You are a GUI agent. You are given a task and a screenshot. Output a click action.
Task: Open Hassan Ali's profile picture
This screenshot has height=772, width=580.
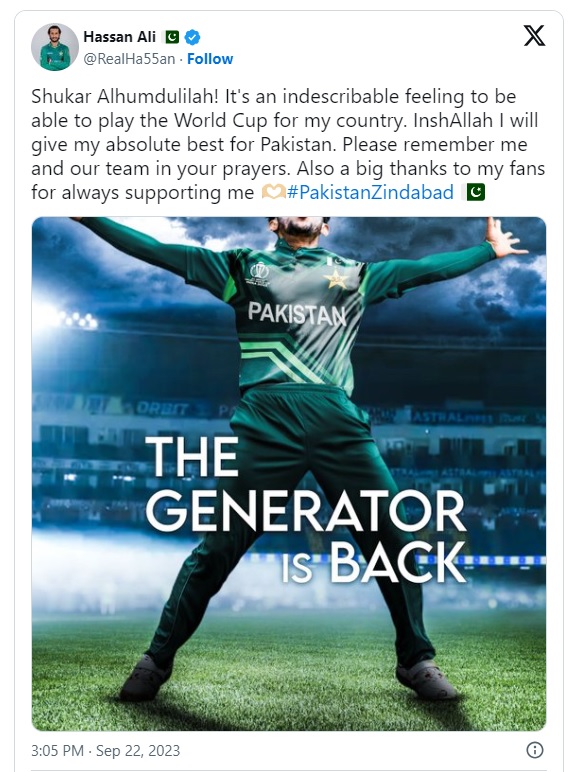tap(55, 47)
